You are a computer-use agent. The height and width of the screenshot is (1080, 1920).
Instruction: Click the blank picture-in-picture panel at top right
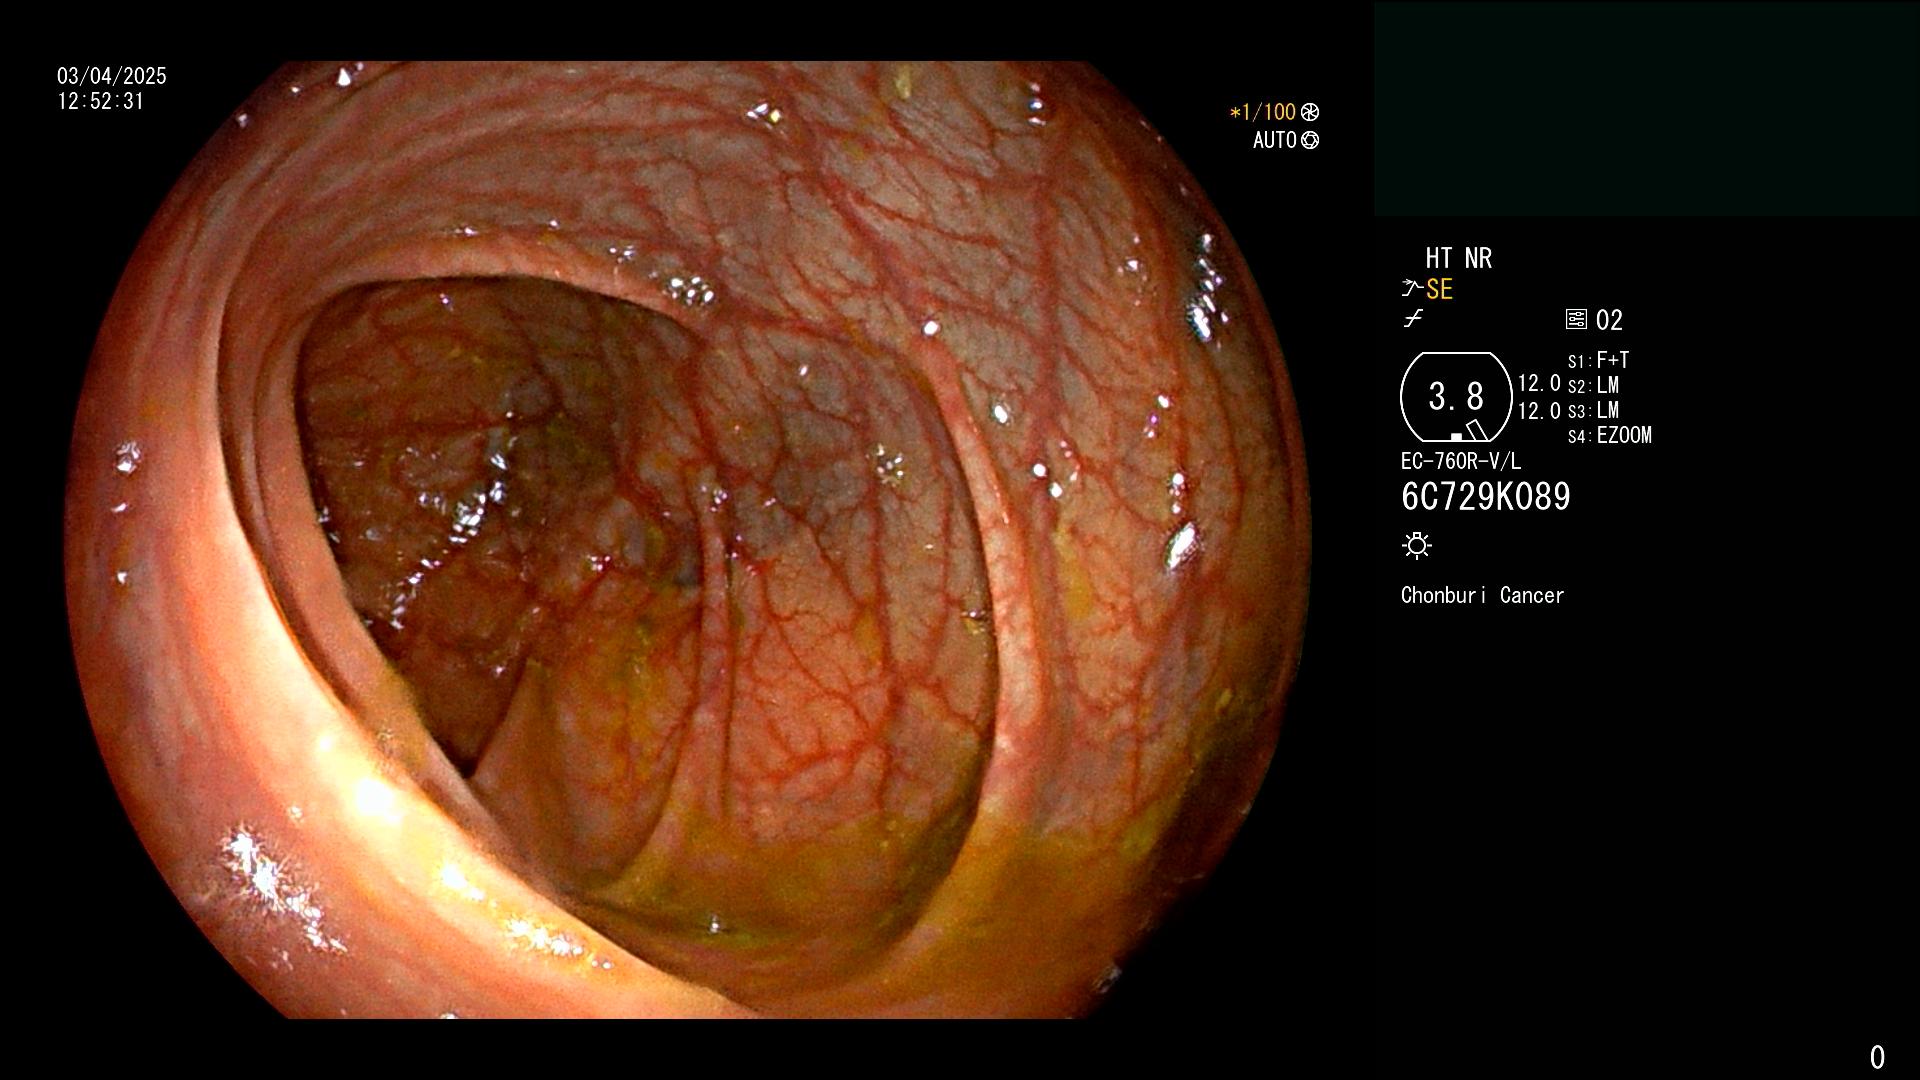(x=1646, y=109)
